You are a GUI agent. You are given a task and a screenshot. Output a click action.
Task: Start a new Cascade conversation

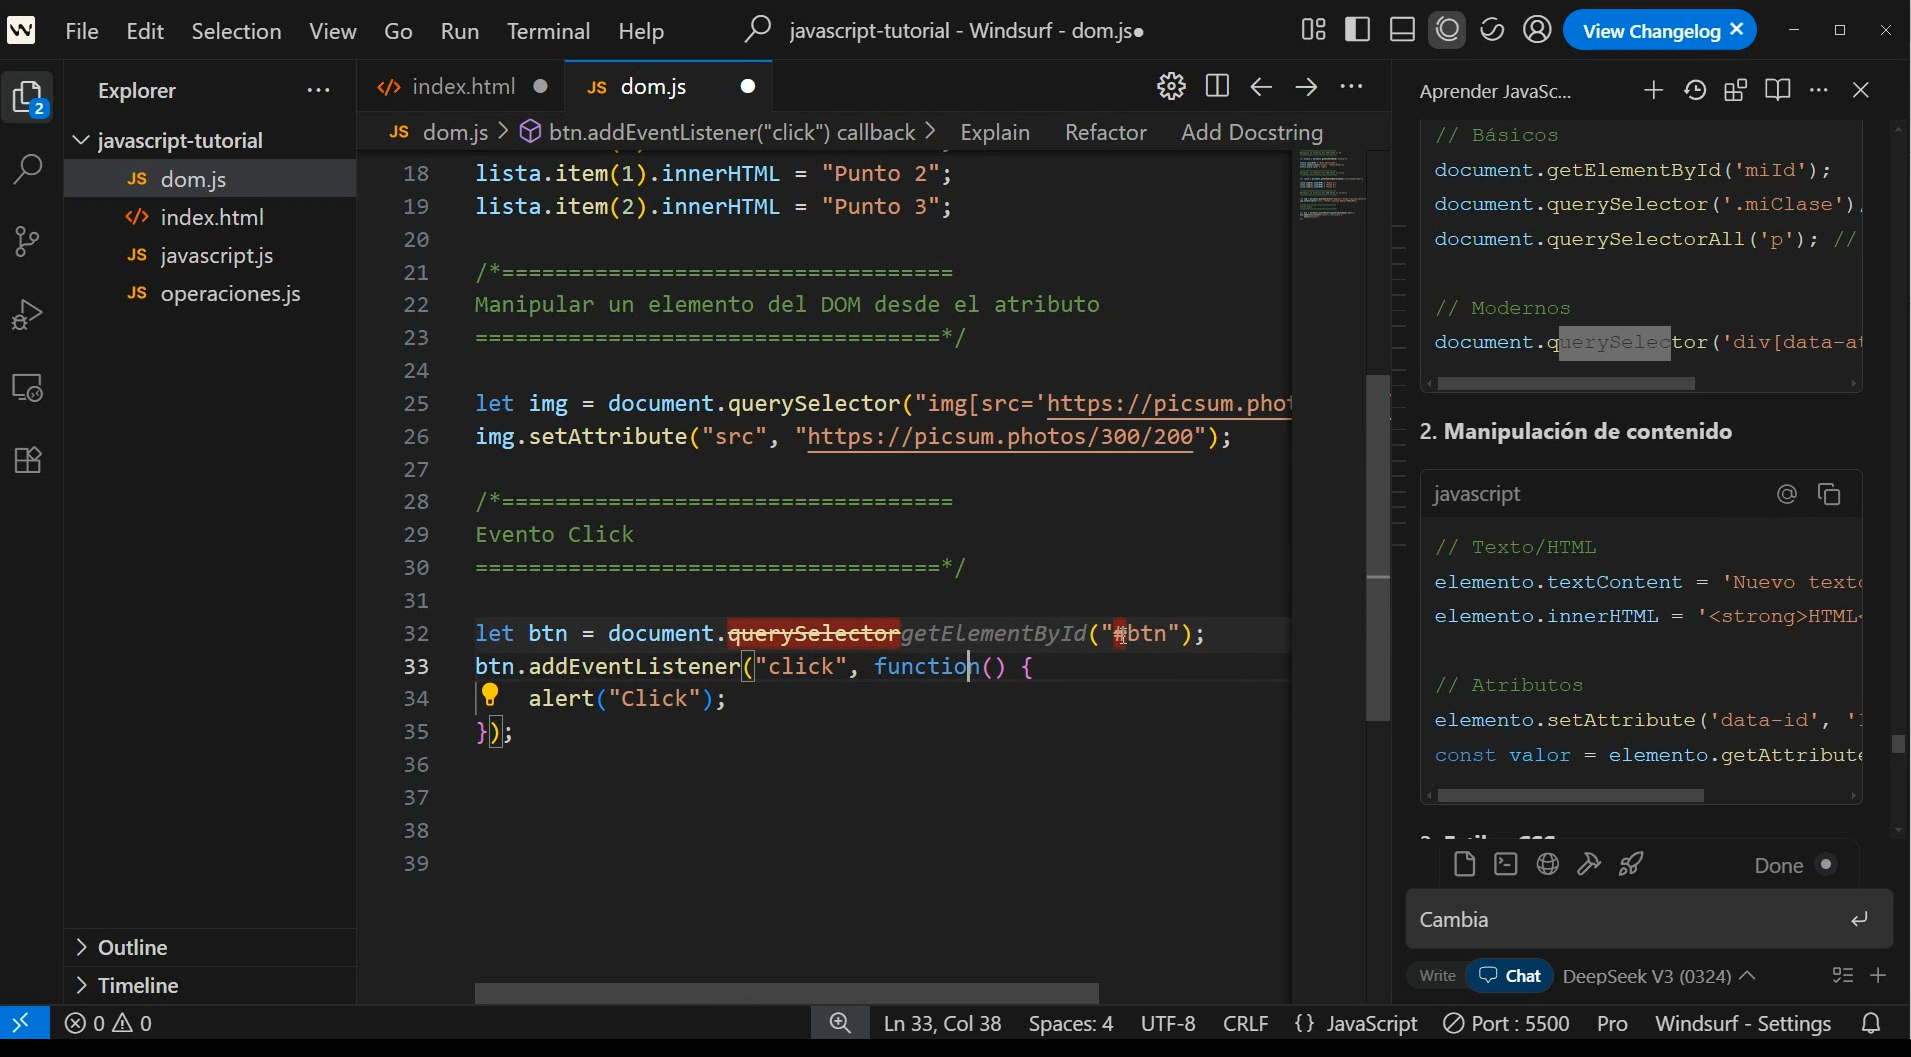click(1653, 90)
